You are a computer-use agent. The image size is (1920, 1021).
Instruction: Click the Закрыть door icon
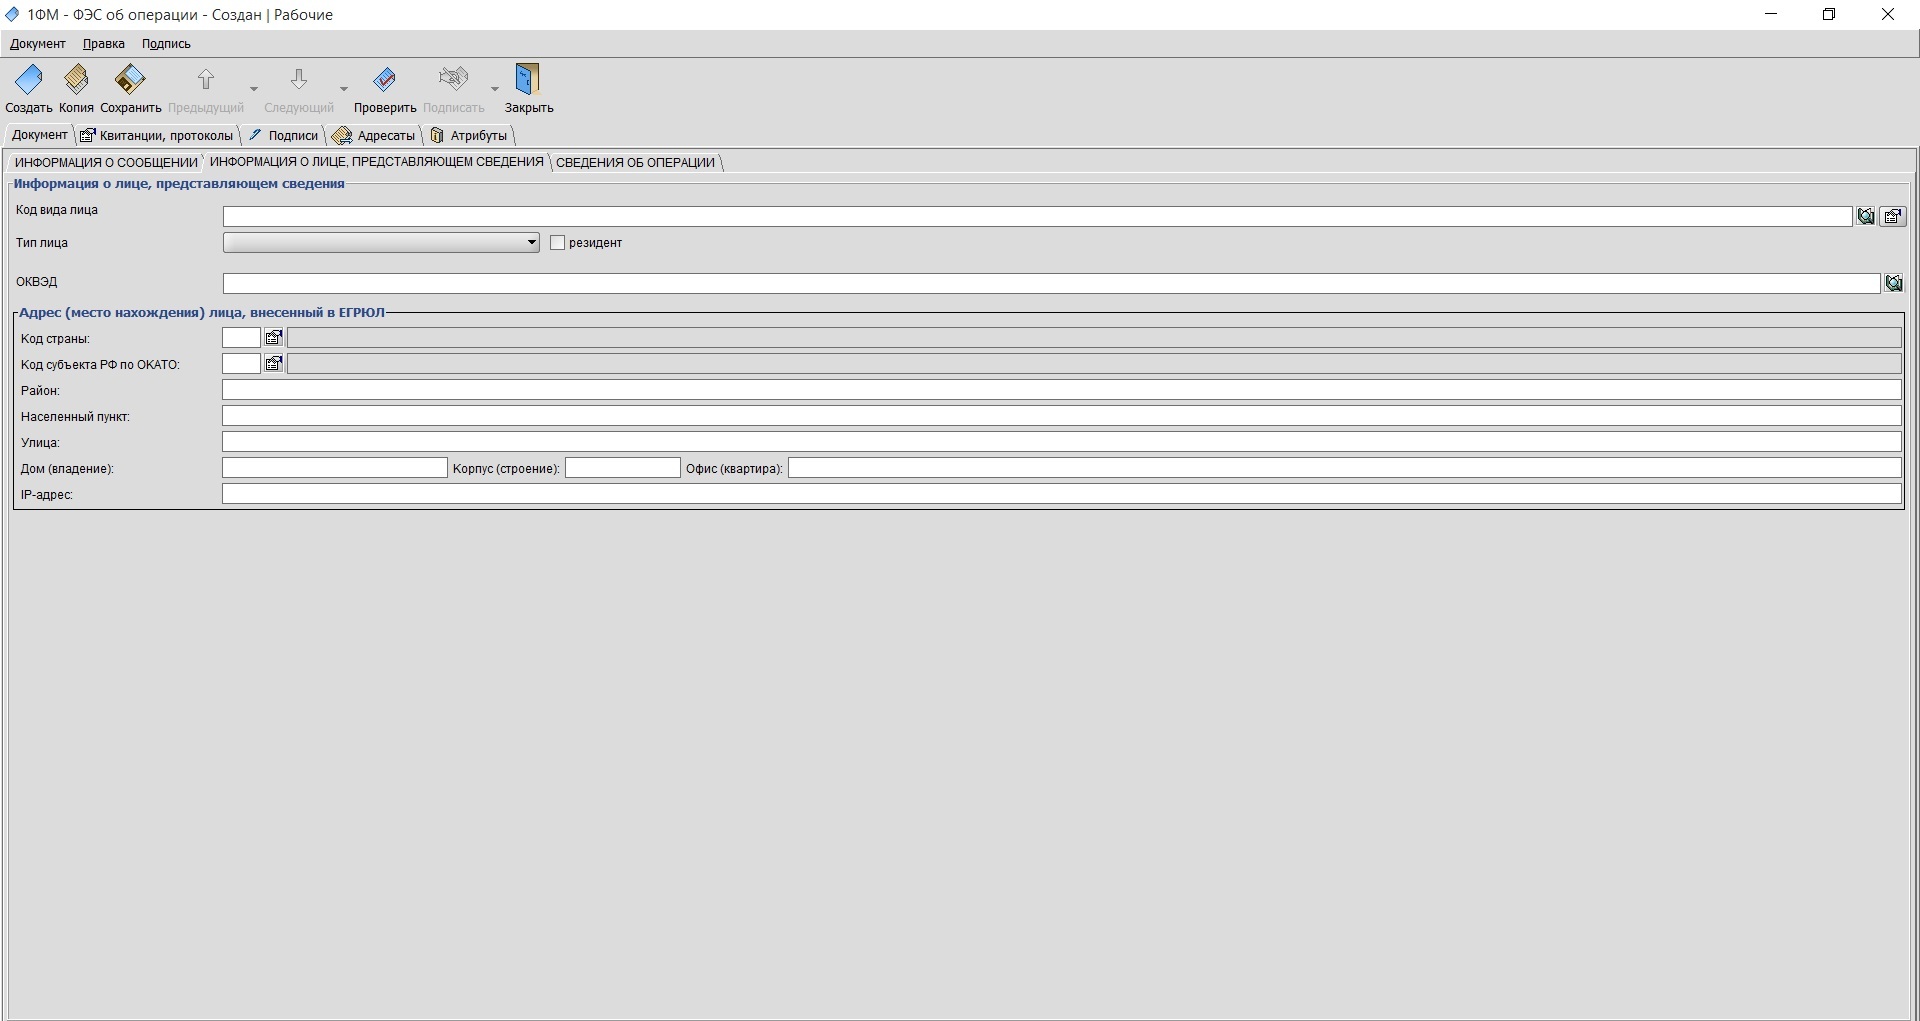528,79
